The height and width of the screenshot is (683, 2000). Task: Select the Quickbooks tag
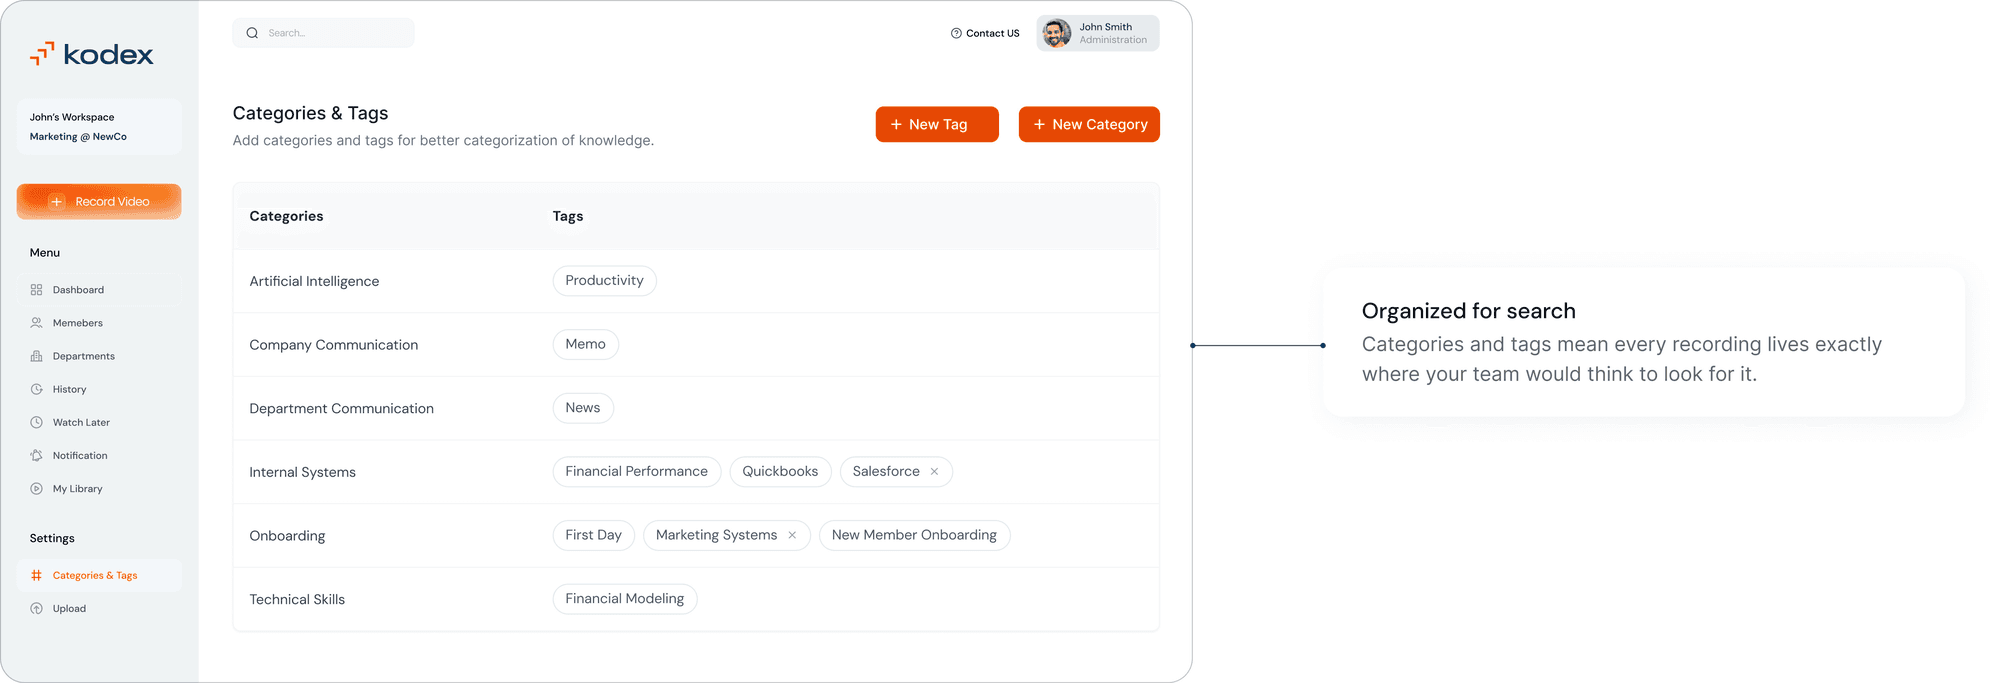780,472
